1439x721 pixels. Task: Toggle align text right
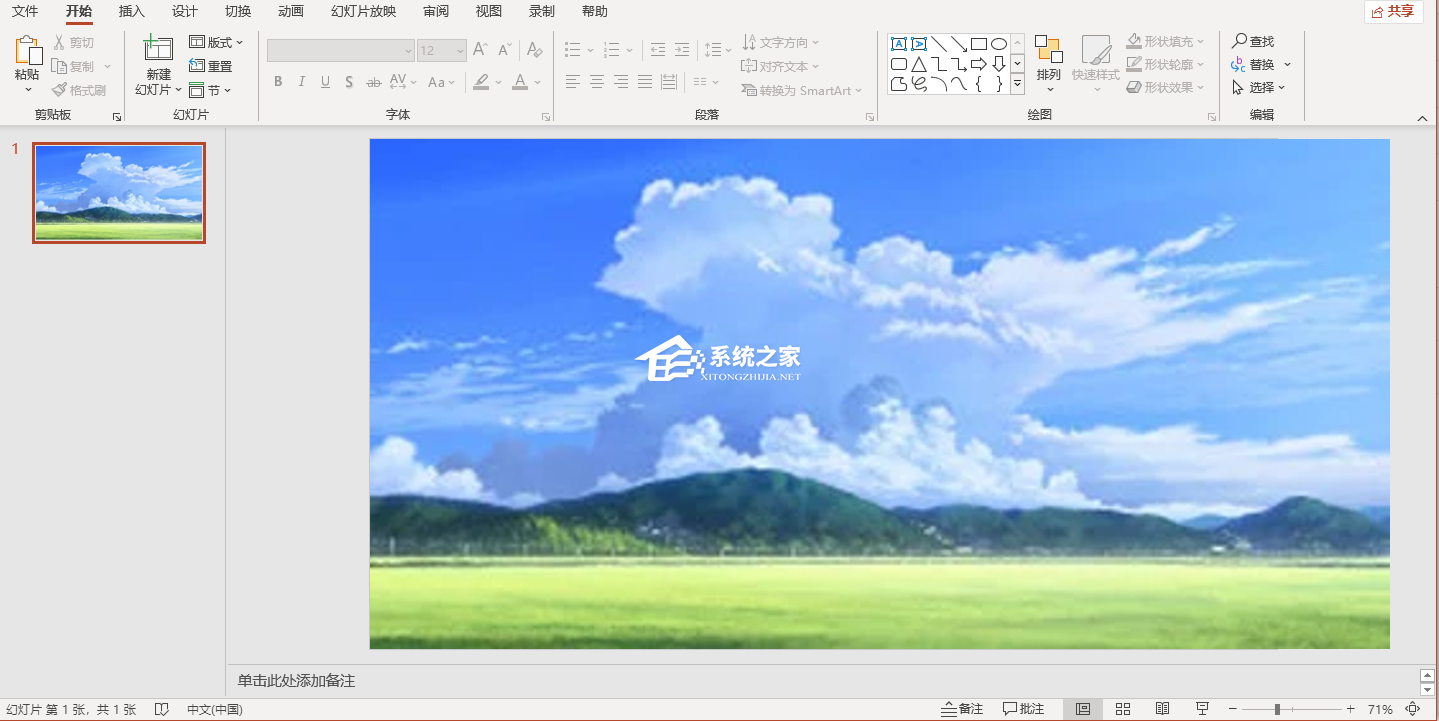click(621, 82)
